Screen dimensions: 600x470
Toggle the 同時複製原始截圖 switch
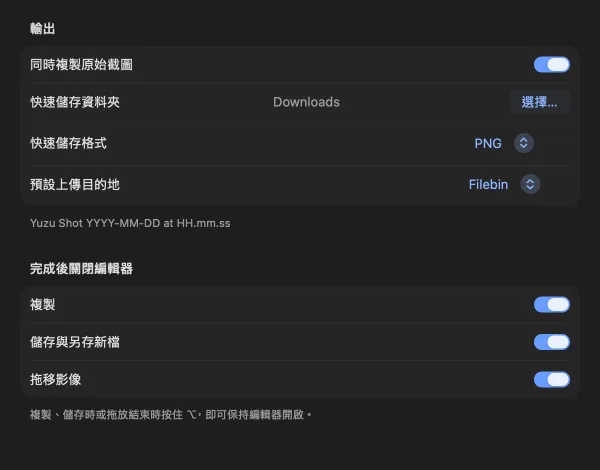(552, 64)
